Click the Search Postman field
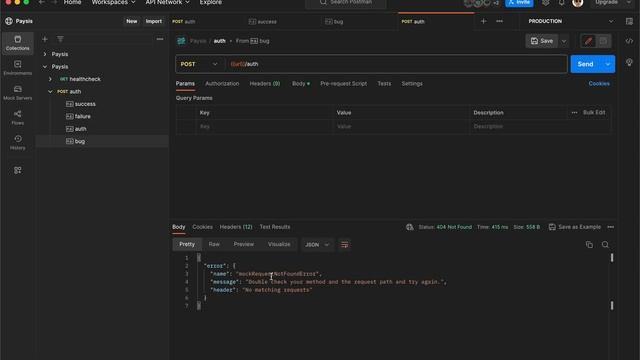The height and width of the screenshot is (360, 640). pyautogui.click(x=346, y=2)
